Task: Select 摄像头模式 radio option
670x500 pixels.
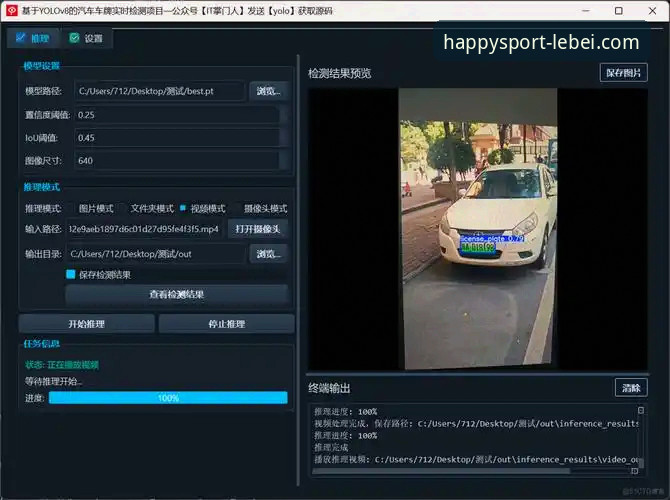Action: point(261,209)
